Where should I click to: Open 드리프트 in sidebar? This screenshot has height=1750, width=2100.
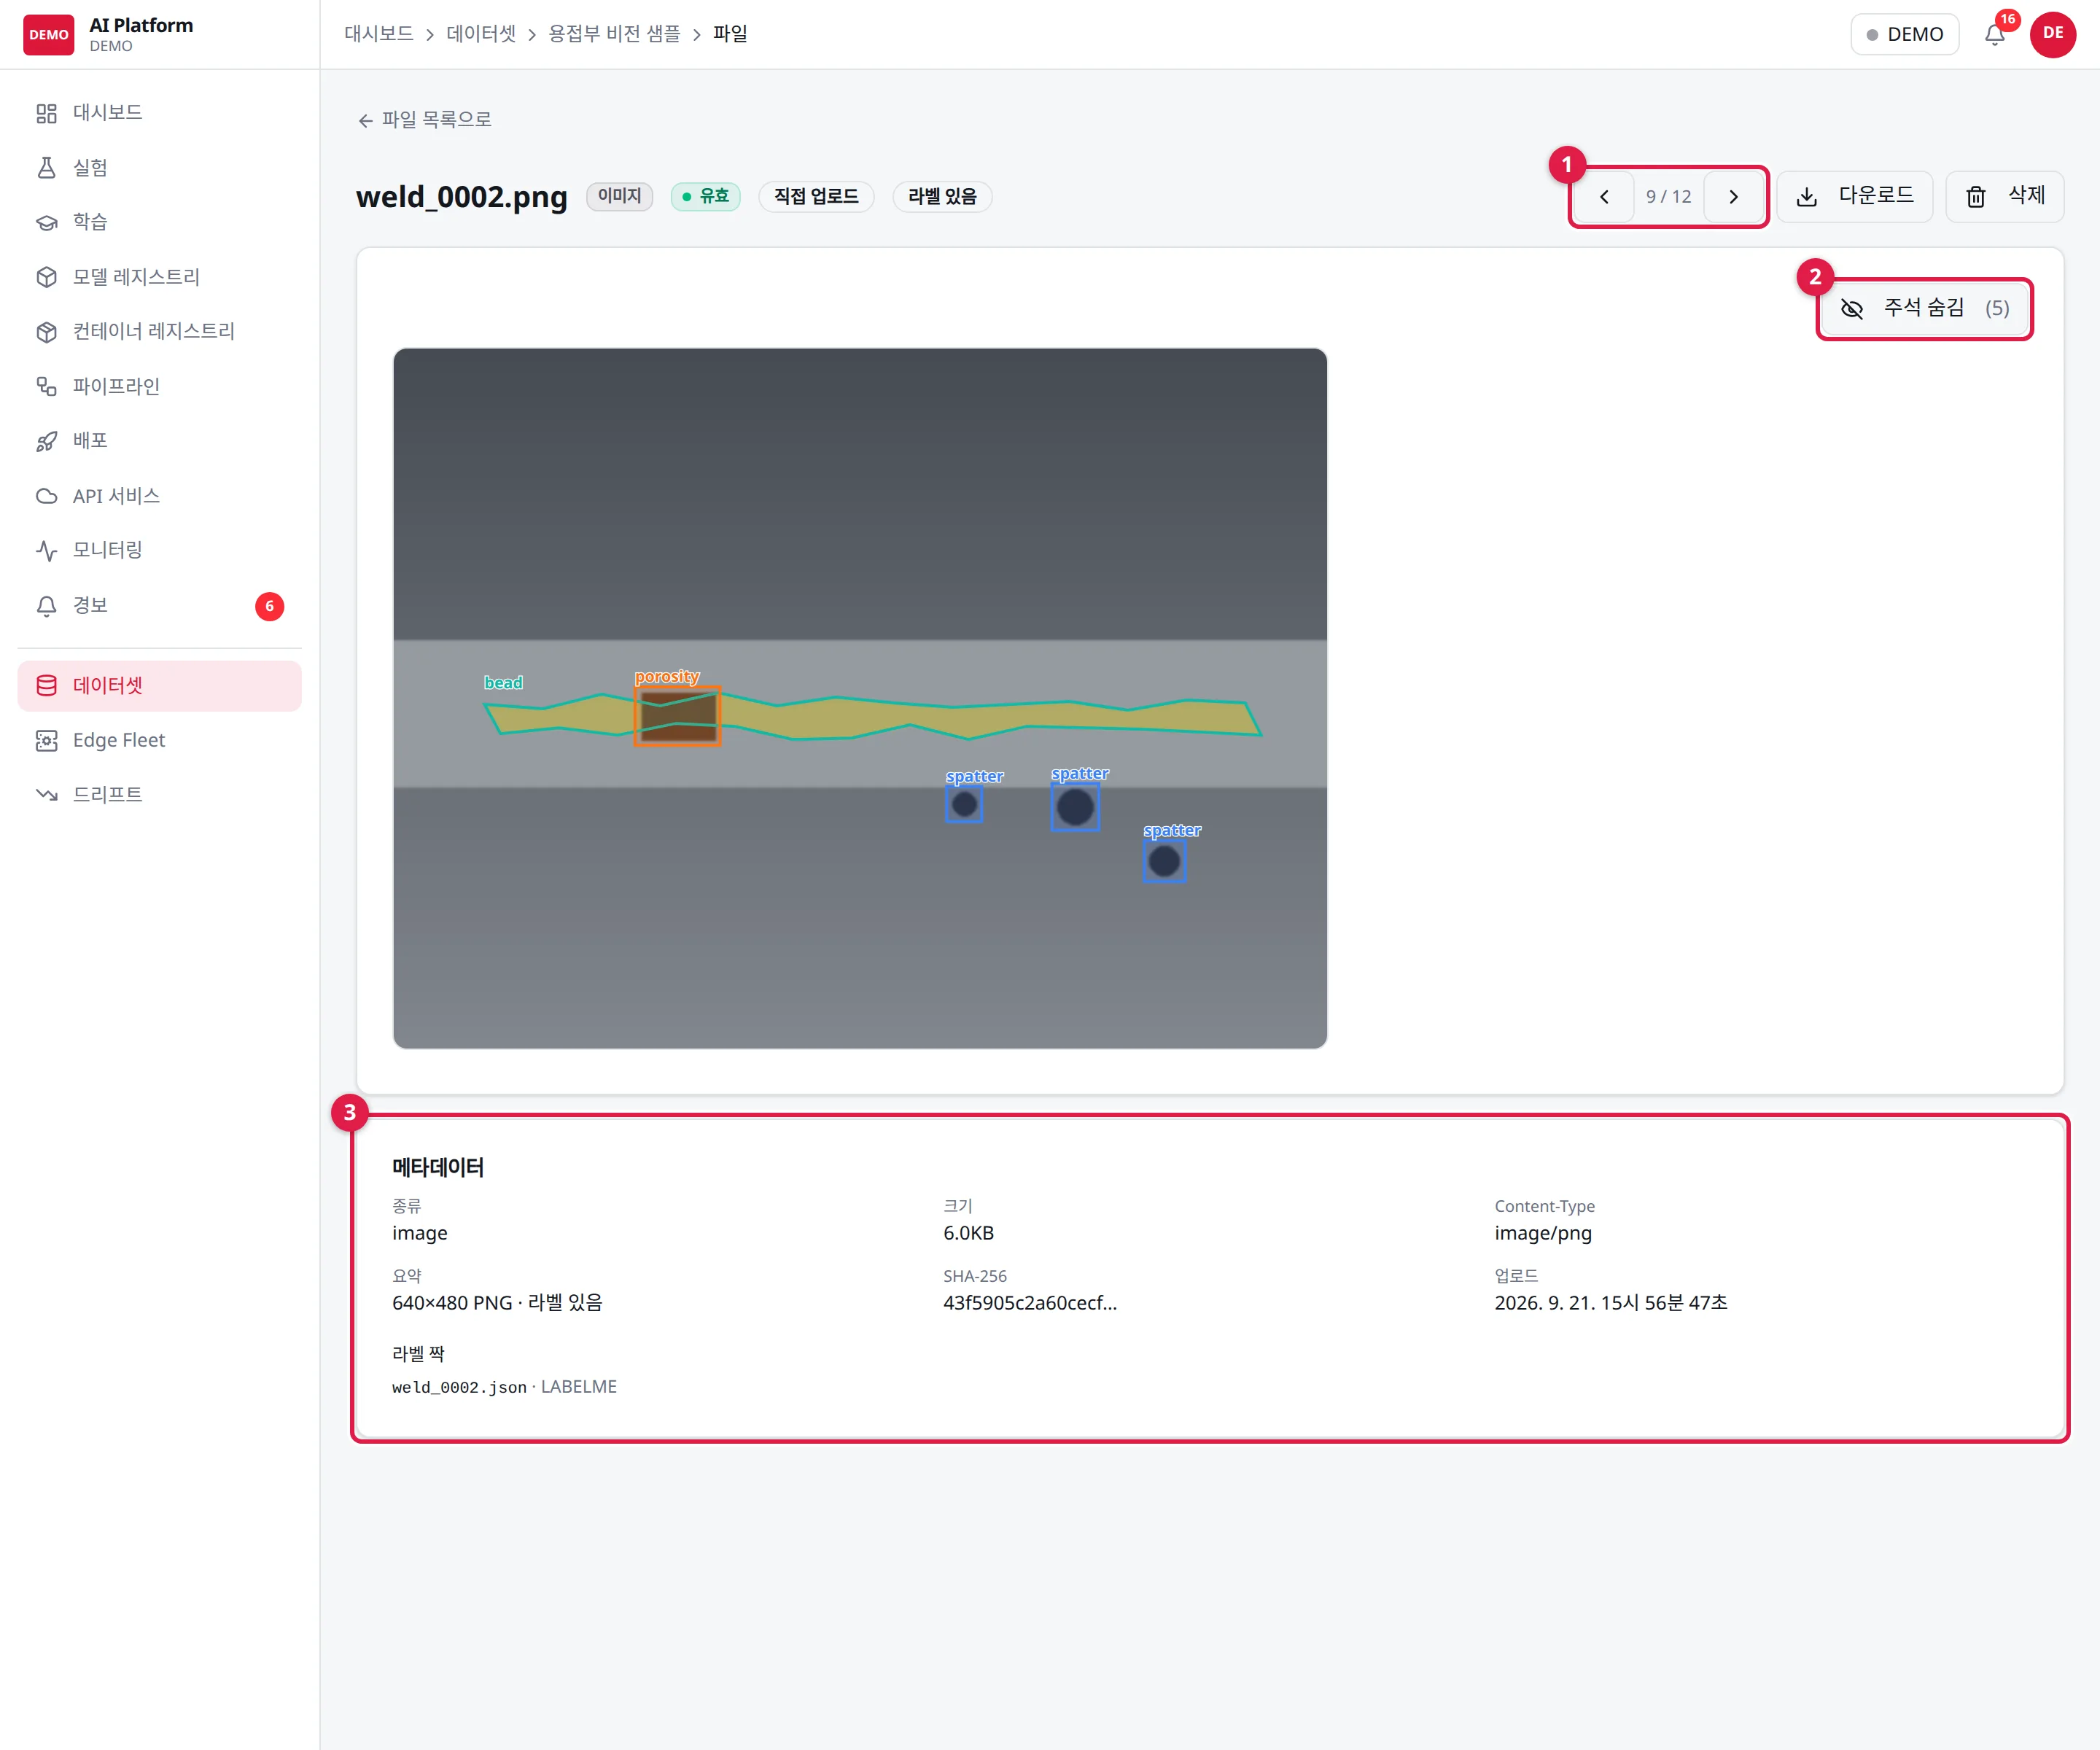[x=160, y=795]
